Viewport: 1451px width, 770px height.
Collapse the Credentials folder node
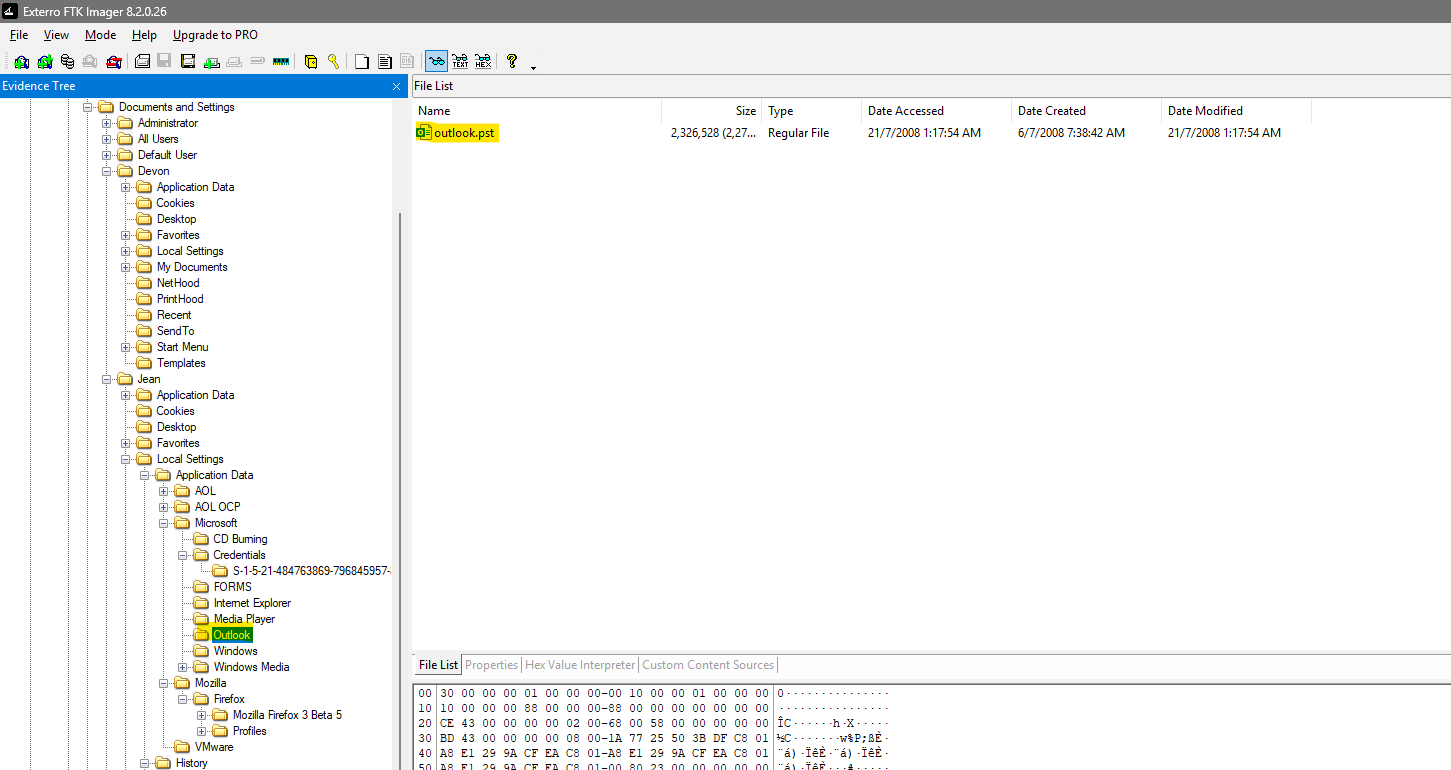[183, 555]
